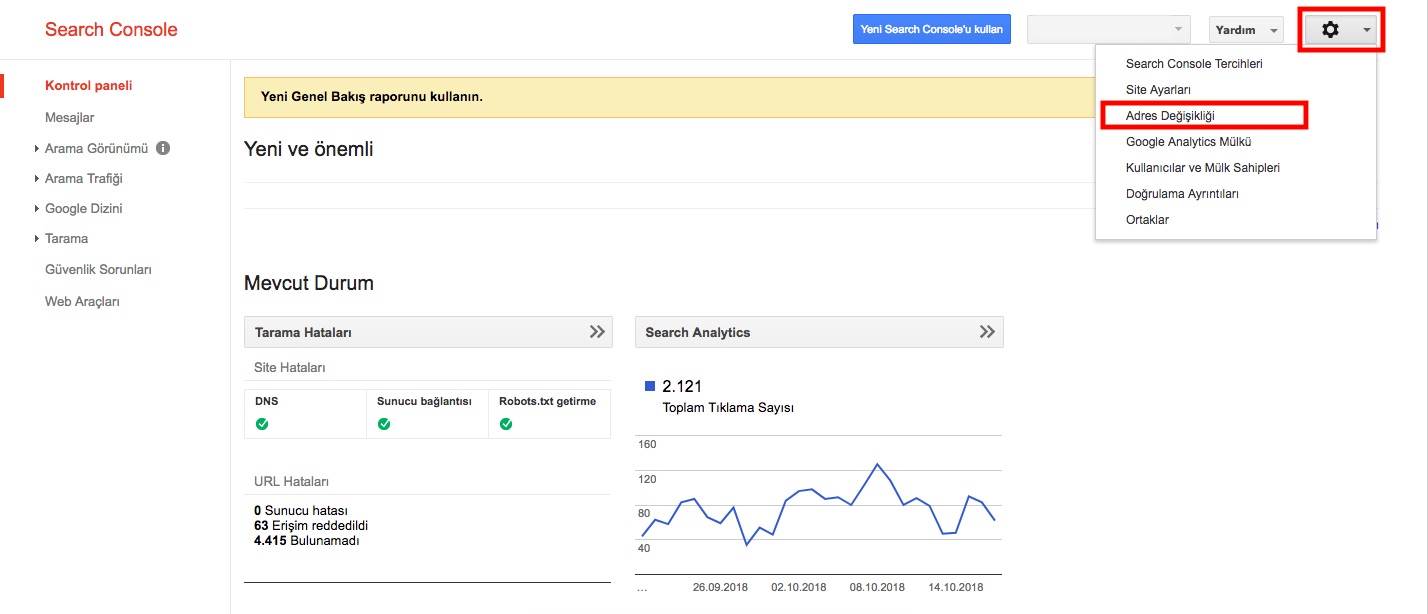The image size is (1428, 614).
Task: Click the Yeni Search Console'u kullan button
Action: [932, 30]
